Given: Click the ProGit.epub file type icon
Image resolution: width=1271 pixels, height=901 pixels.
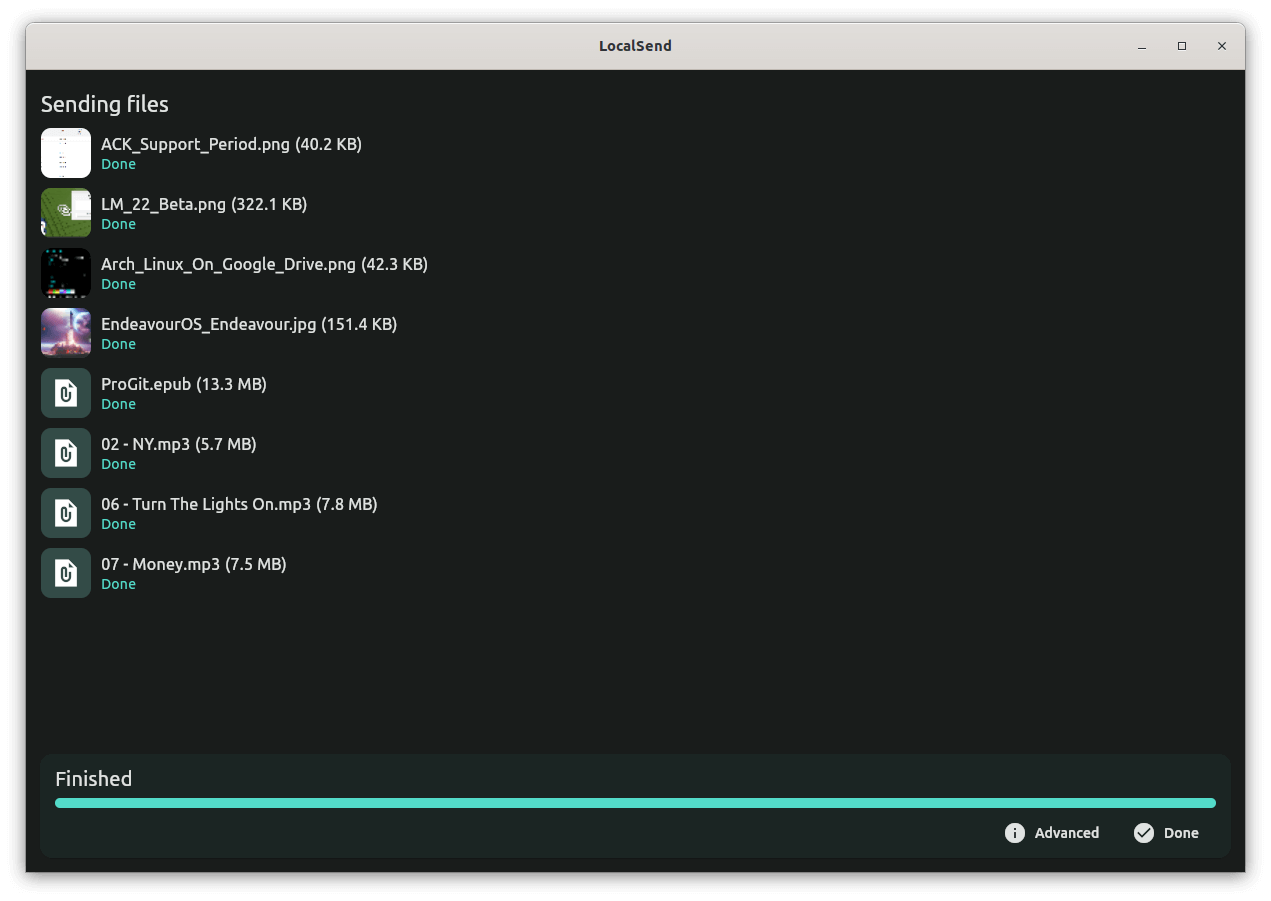Looking at the screenshot, I should 65,392.
